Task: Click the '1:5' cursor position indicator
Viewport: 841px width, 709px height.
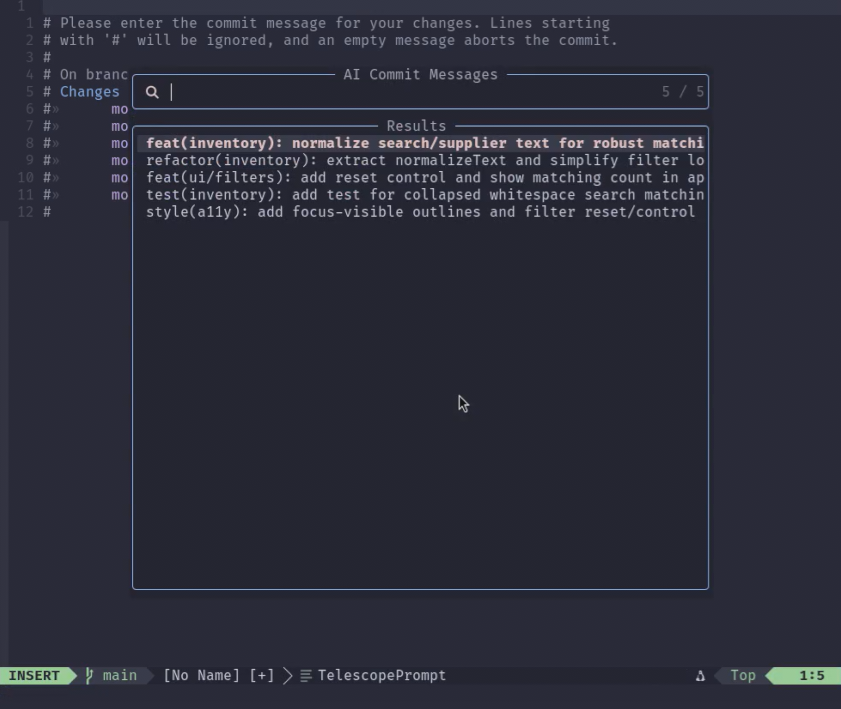Action: tap(812, 675)
